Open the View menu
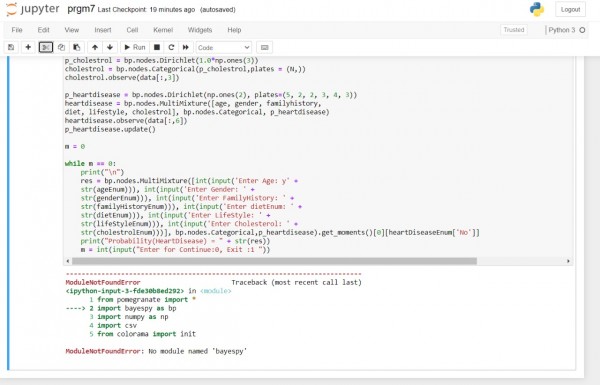 pyautogui.click(x=72, y=30)
